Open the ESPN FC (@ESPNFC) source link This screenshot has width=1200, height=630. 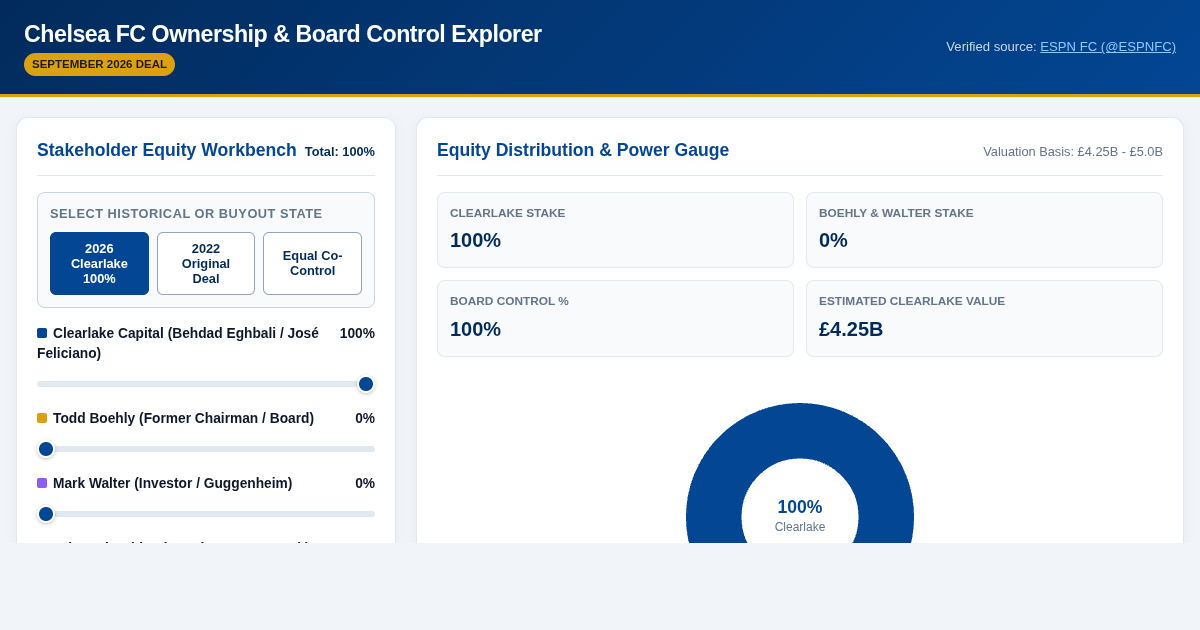click(x=1108, y=46)
